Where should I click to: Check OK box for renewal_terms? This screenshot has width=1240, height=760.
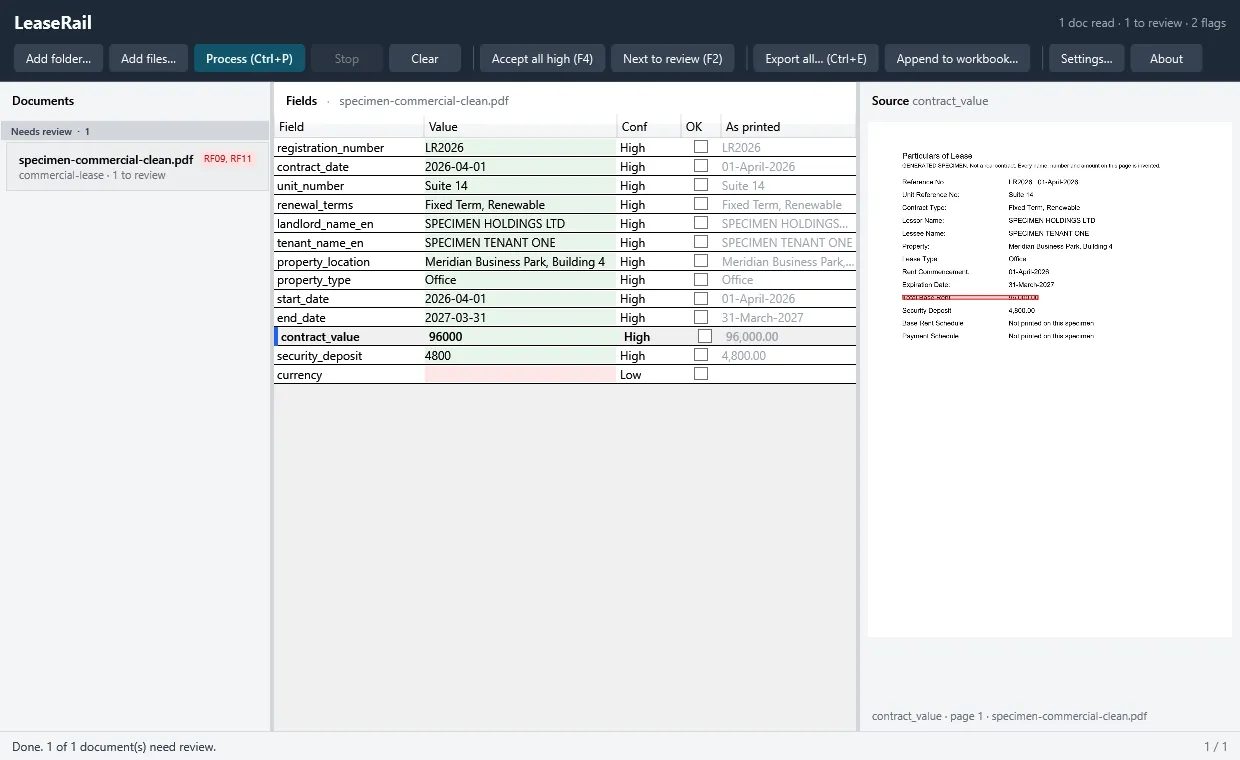click(x=701, y=204)
